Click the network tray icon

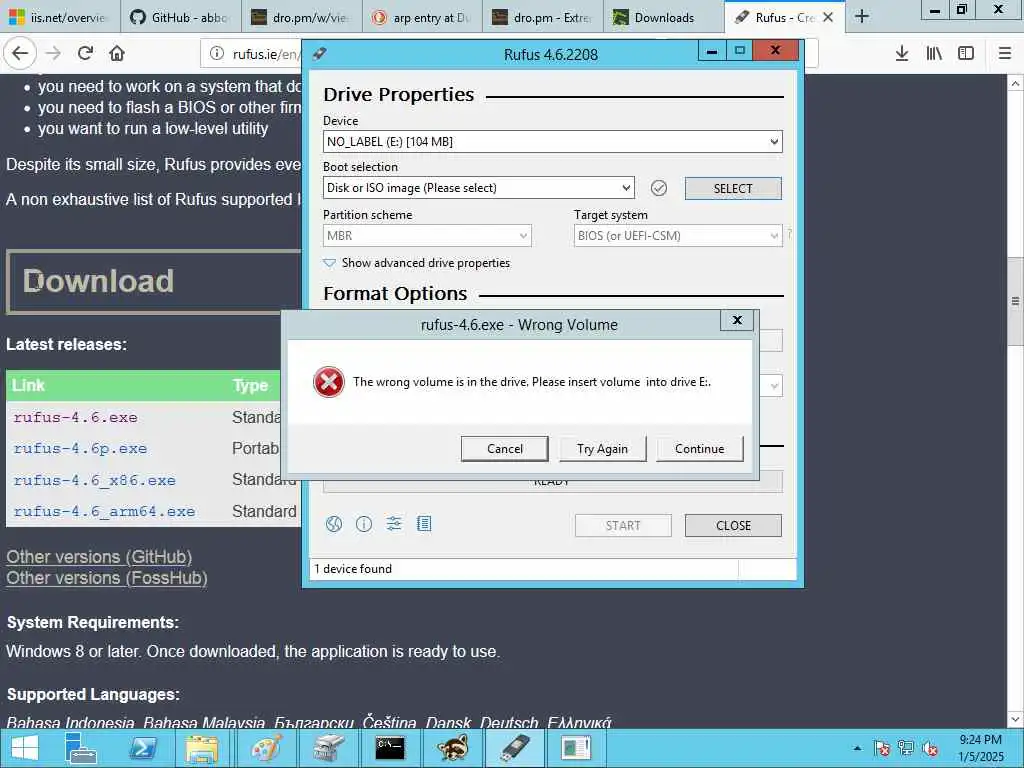coord(906,748)
